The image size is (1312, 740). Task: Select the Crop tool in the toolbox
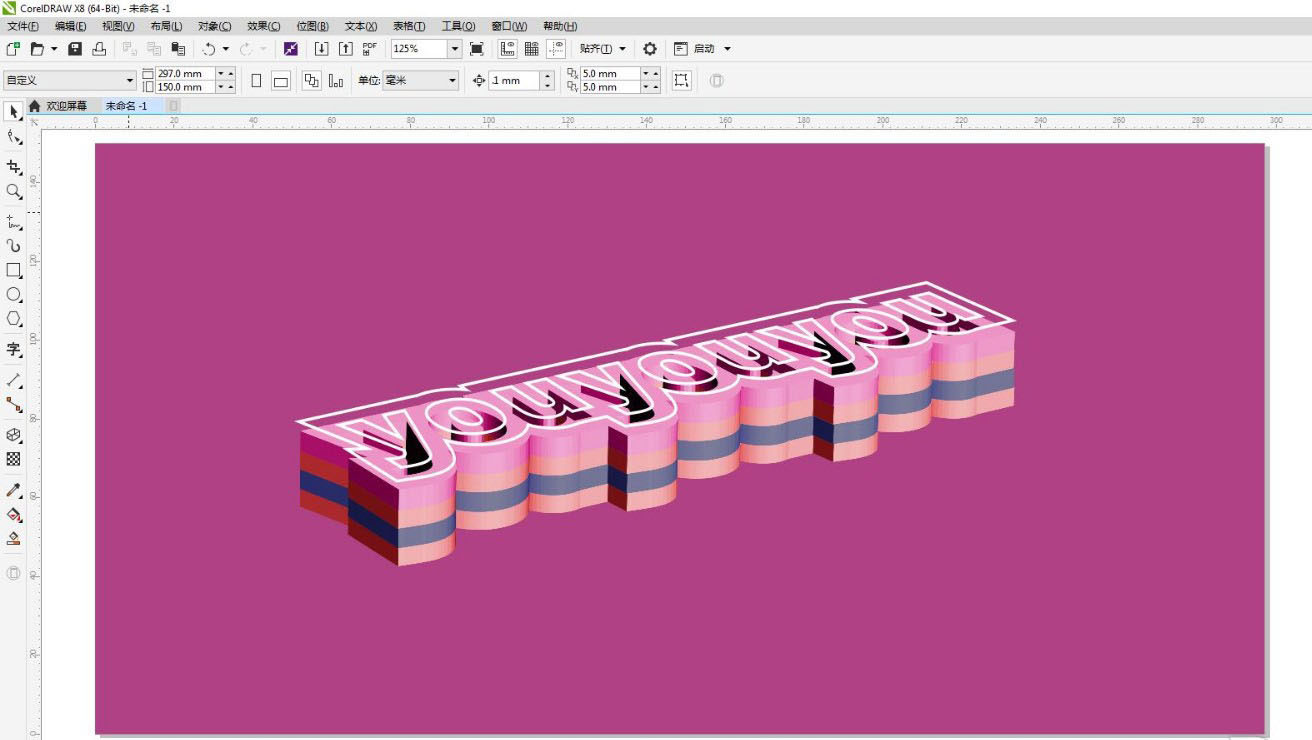(x=13, y=167)
